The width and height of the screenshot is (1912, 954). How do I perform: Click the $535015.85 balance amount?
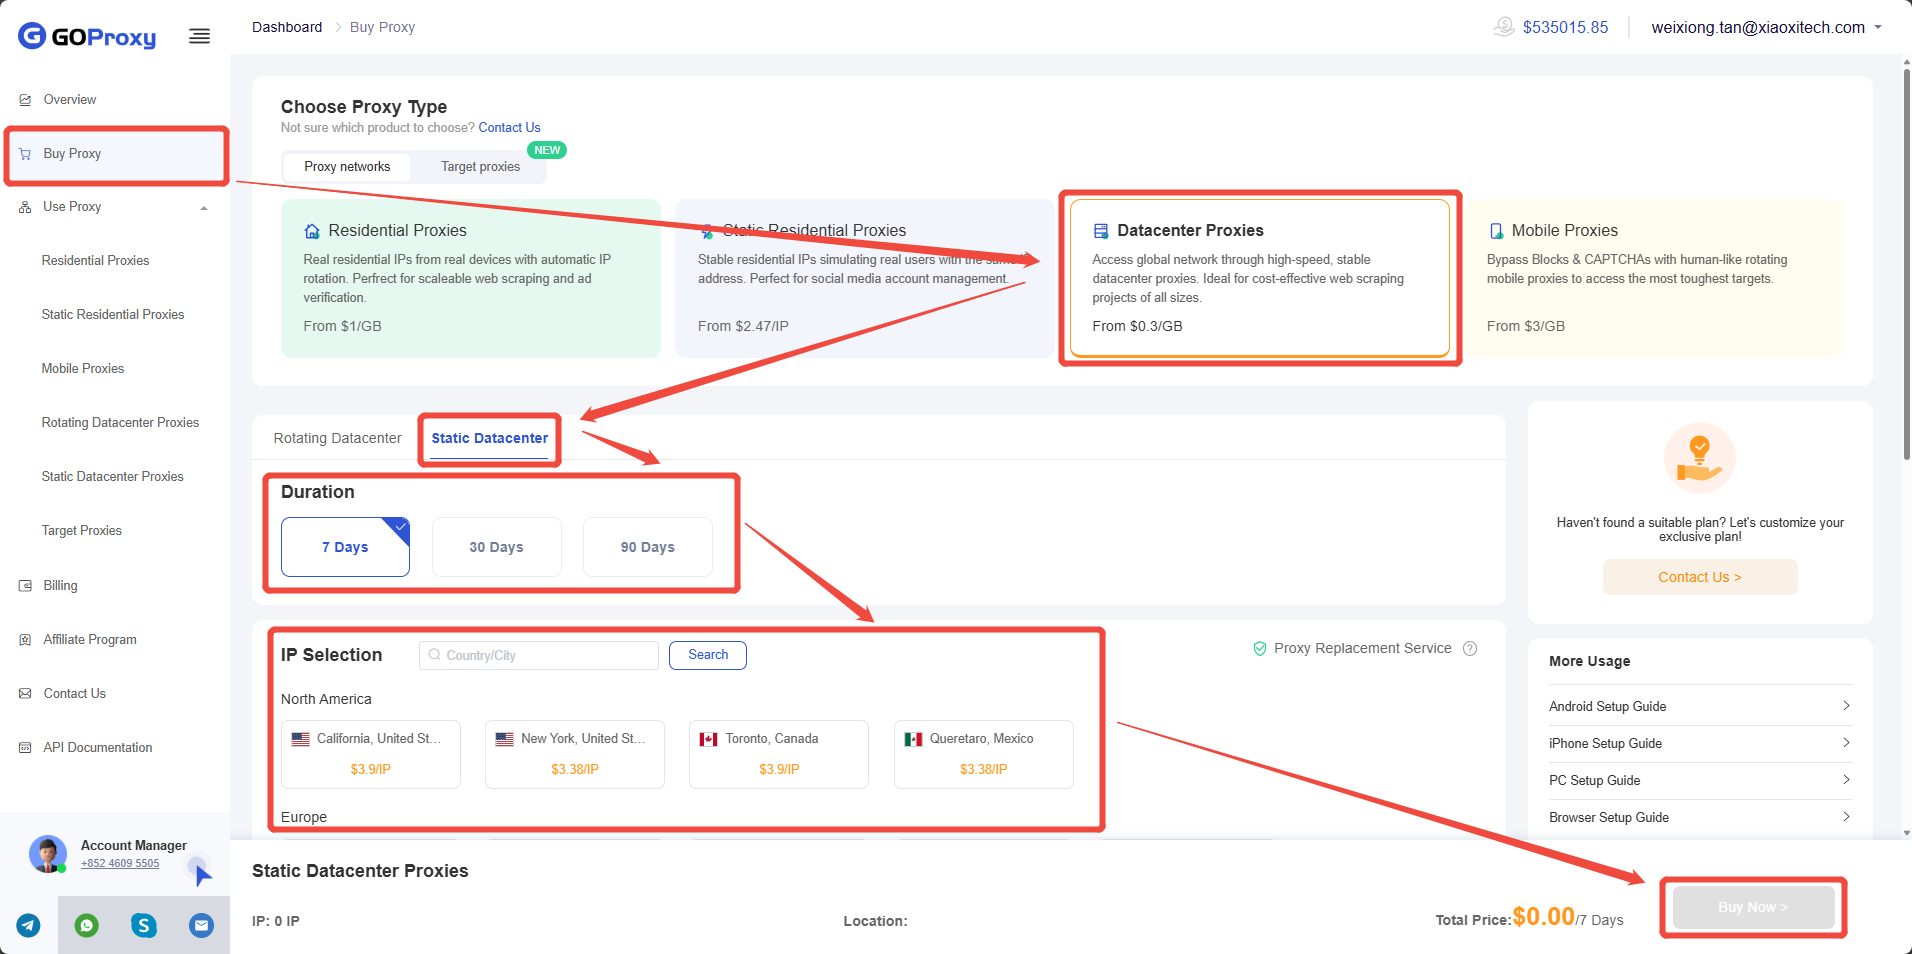(x=1565, y=28)
